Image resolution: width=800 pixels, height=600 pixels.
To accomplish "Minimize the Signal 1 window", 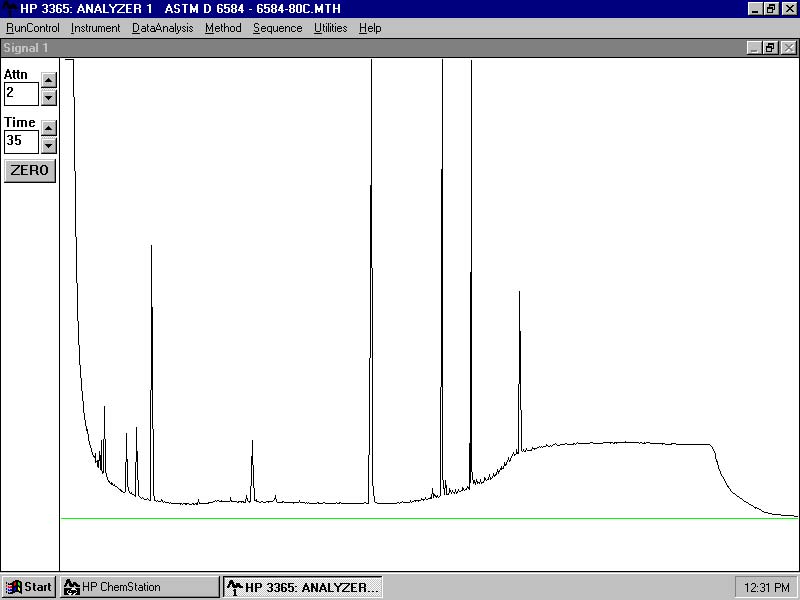I will point(755,48).
